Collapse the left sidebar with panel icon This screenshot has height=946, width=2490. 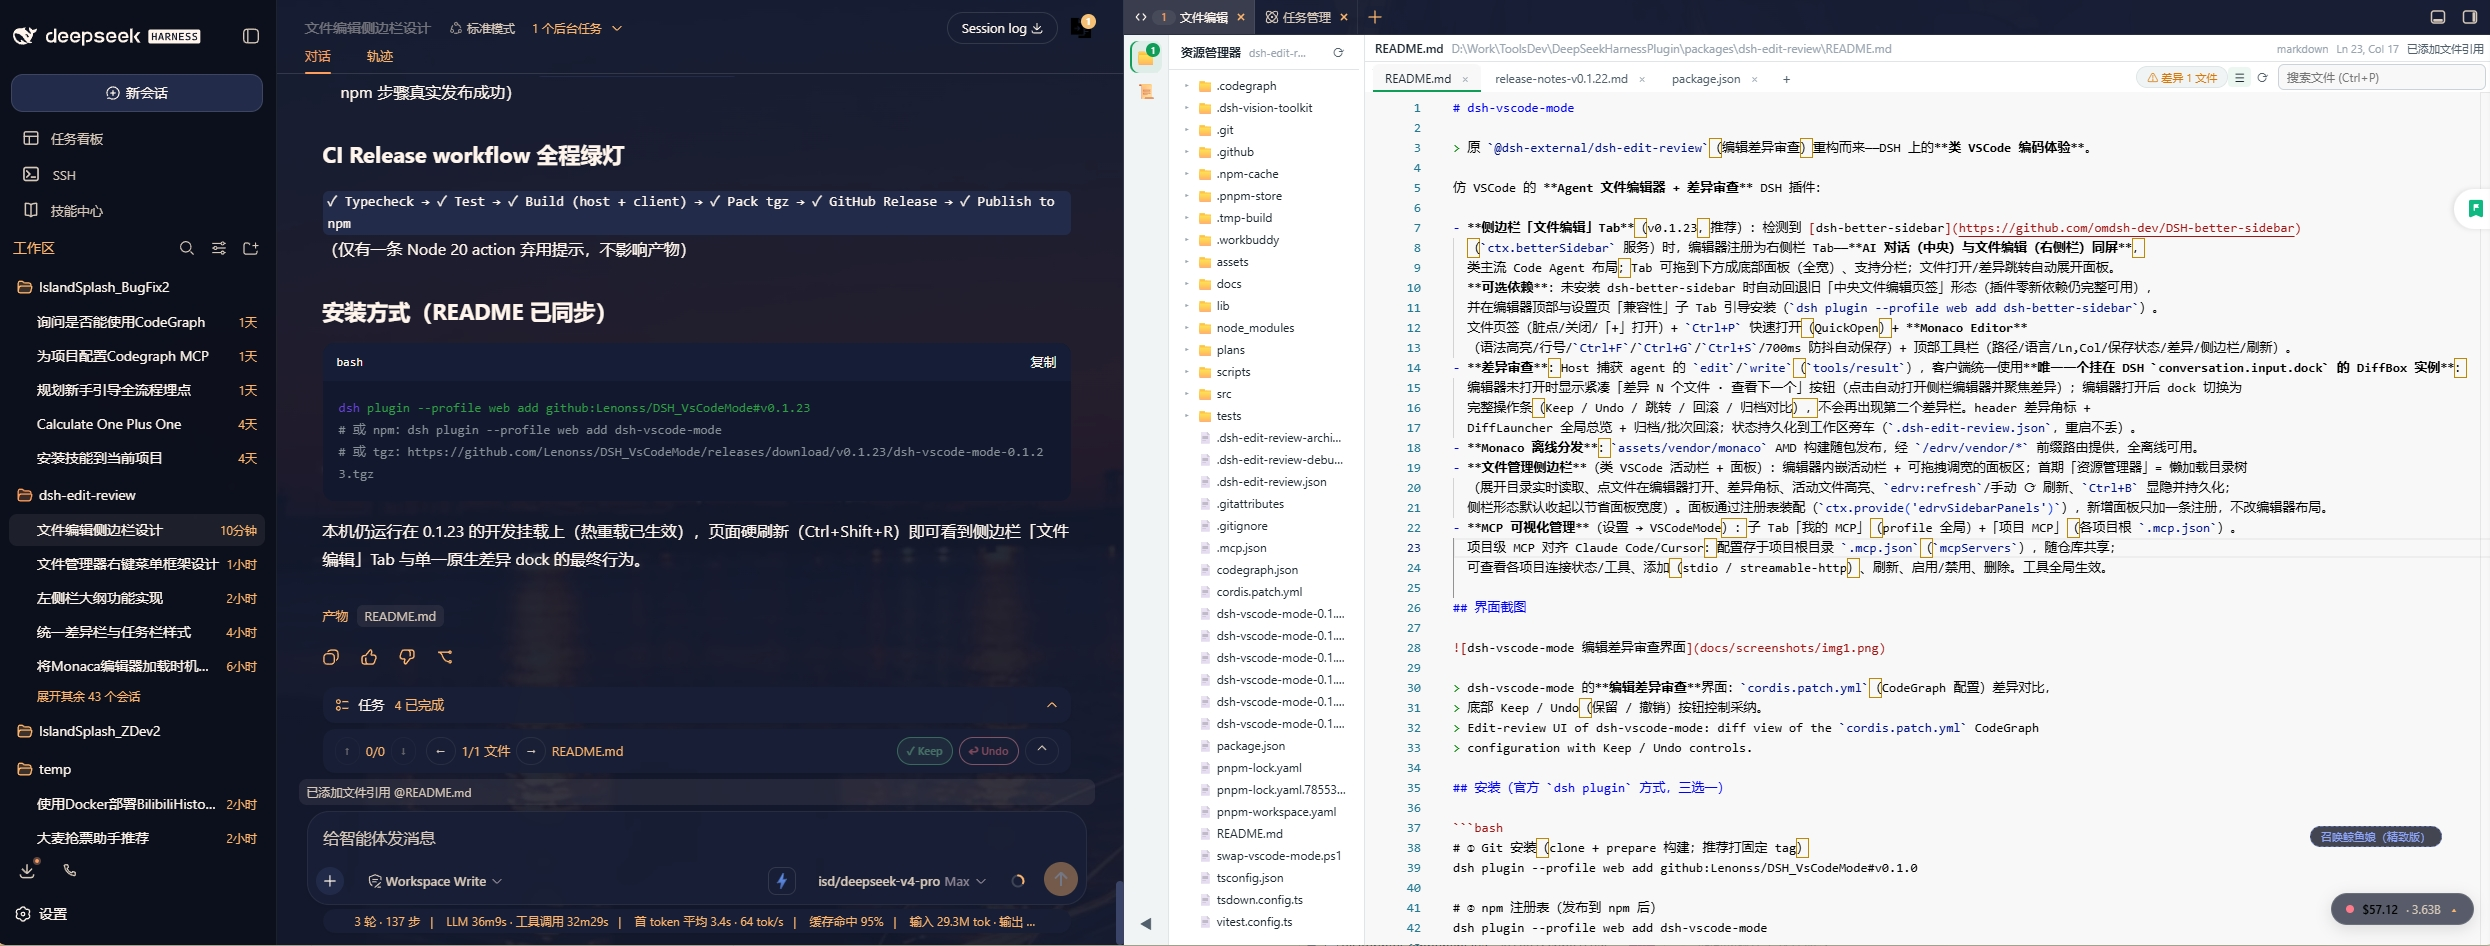(251, 36)
